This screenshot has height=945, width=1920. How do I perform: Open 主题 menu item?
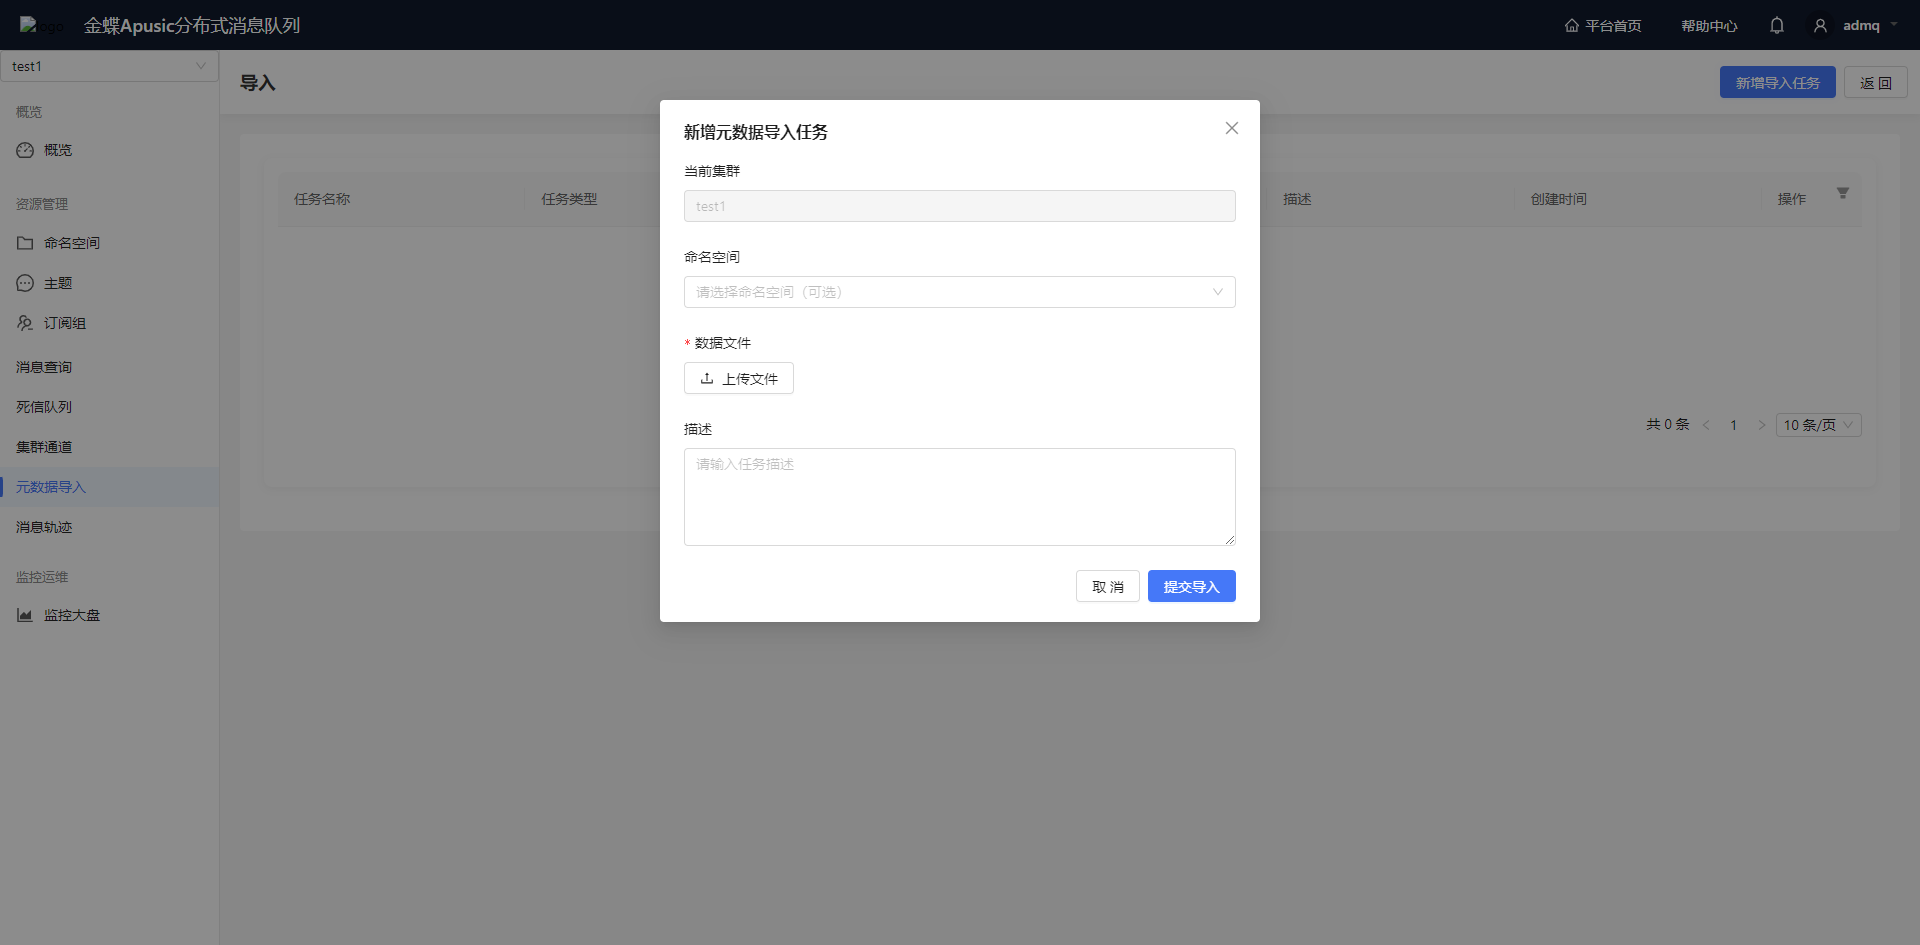[x=109, y=283]
